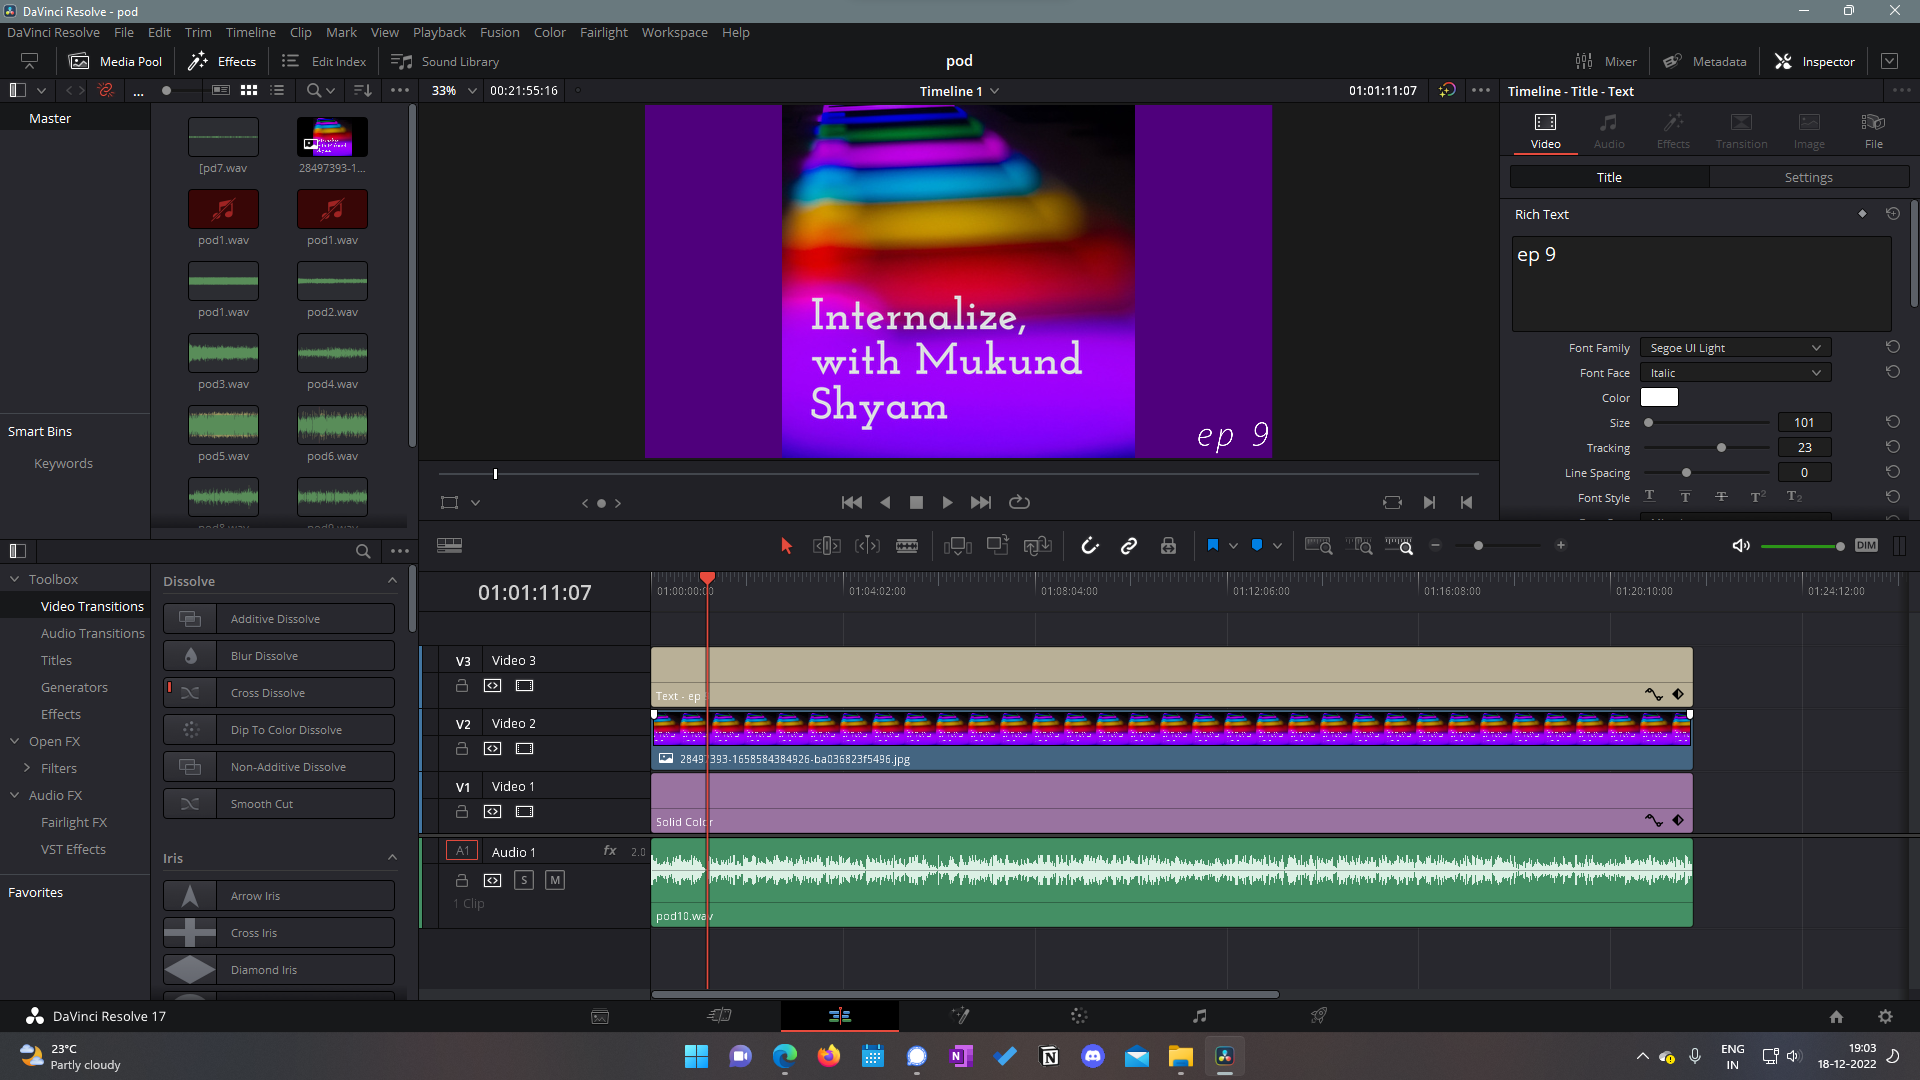Enable loop playback icon
This screenshot has width=1920, height=1080.
click(x=1019, y=503)
